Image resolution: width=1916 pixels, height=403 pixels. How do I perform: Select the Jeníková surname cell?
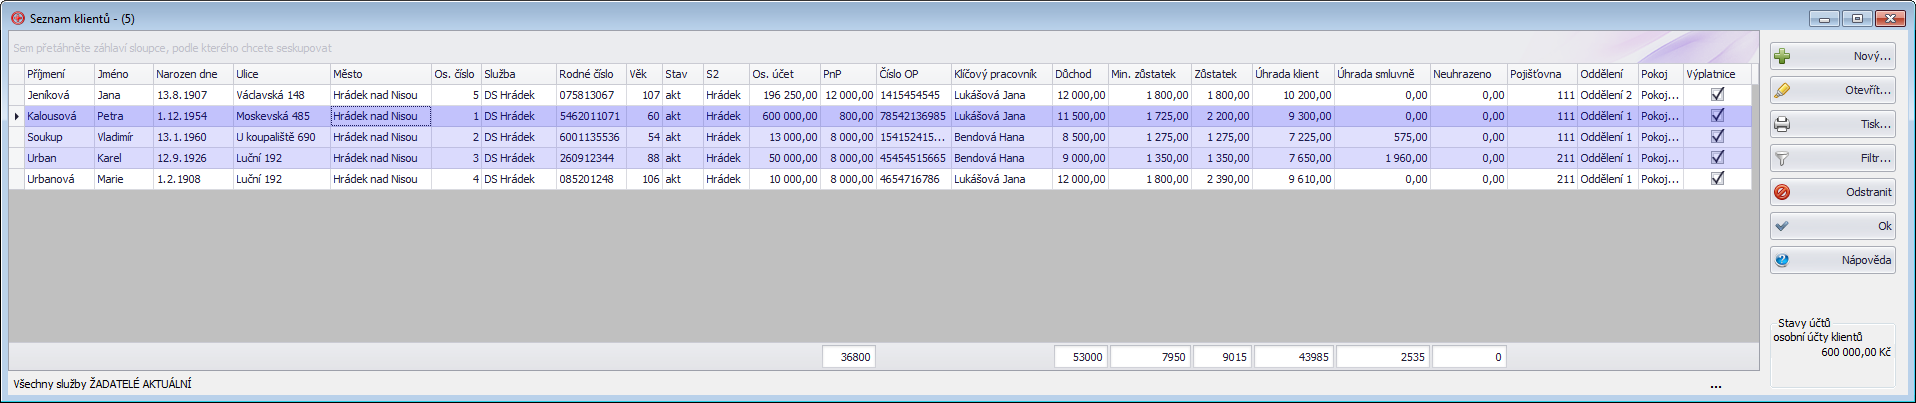tap(59, 95)
